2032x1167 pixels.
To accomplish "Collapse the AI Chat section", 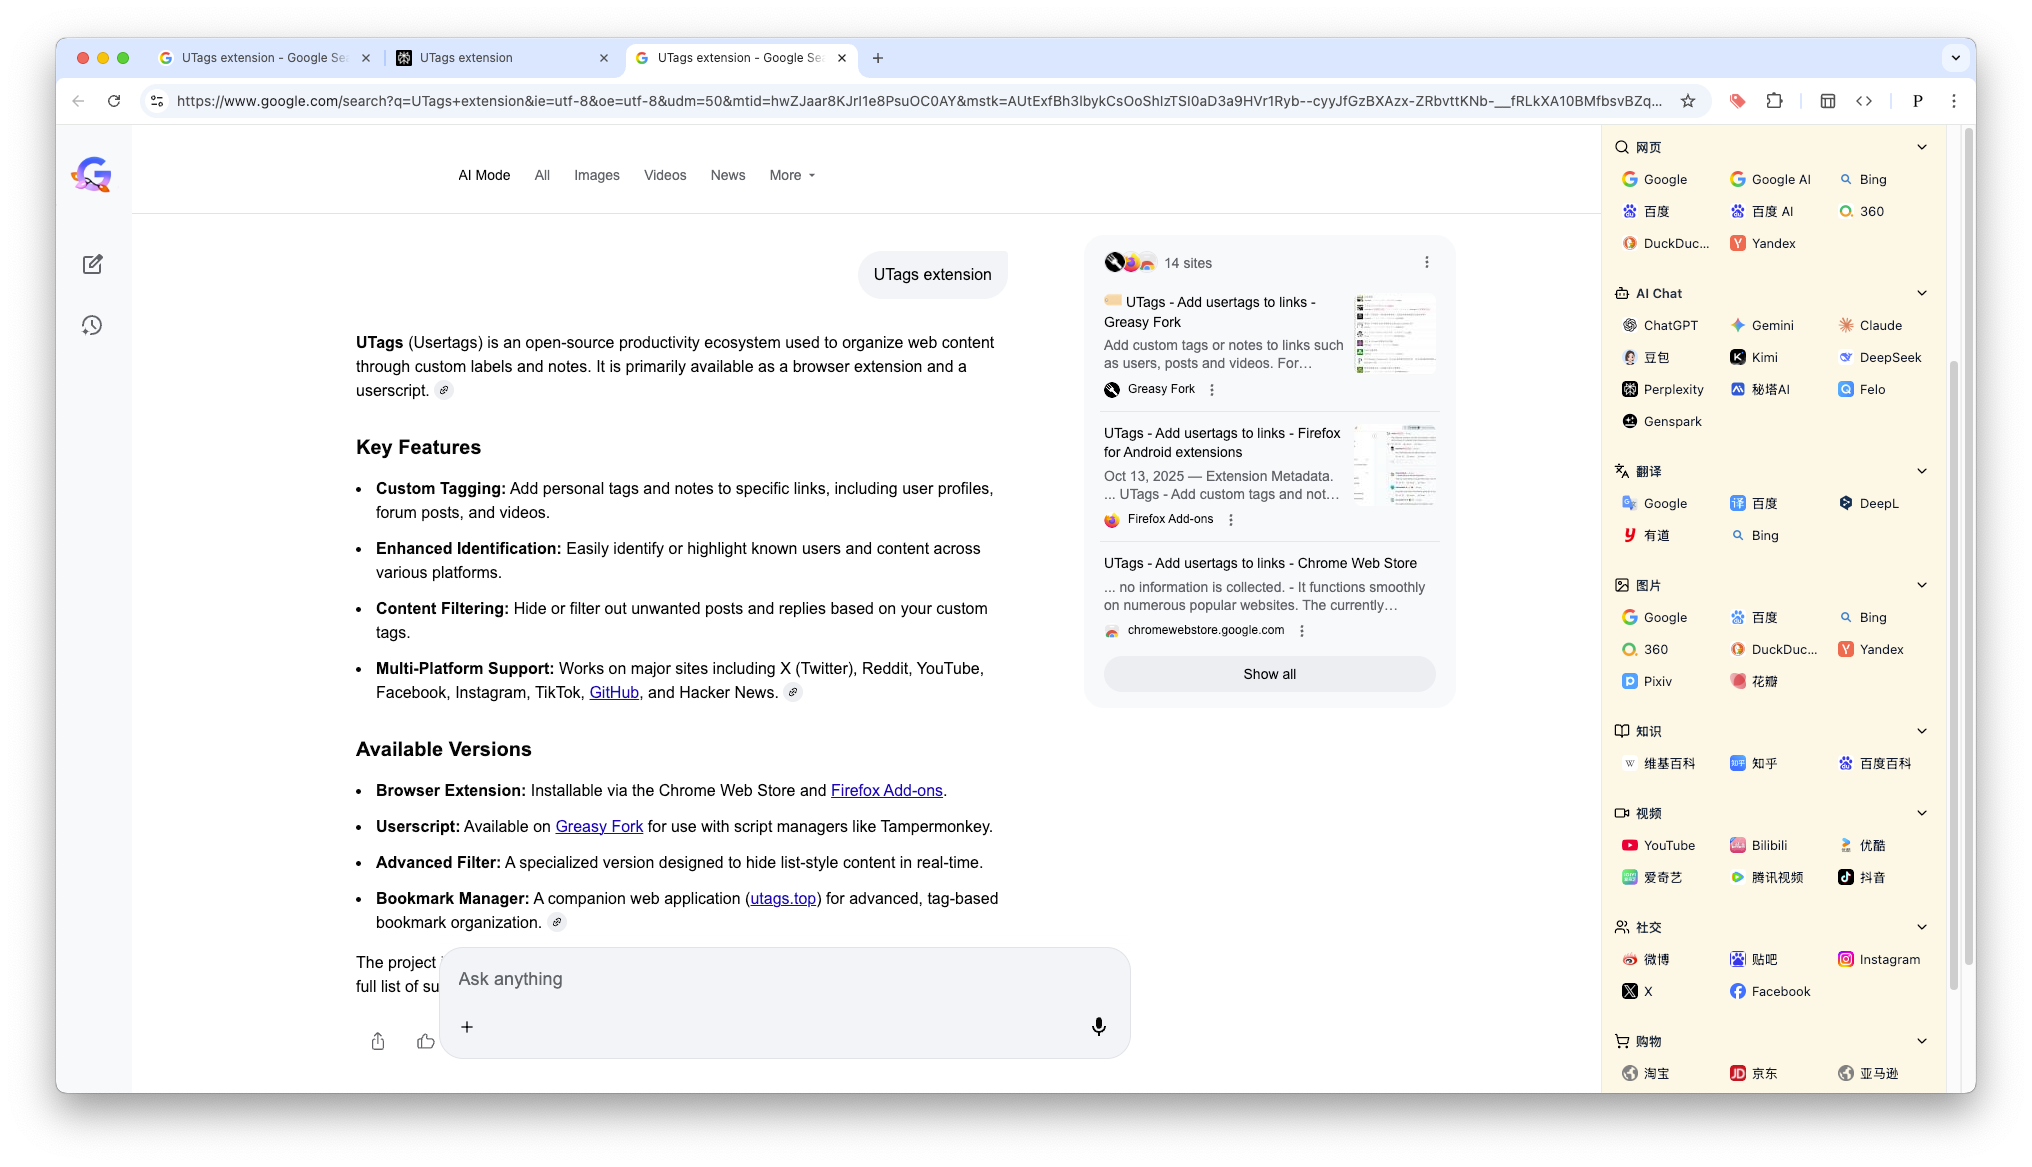I will coord(1922,293).
